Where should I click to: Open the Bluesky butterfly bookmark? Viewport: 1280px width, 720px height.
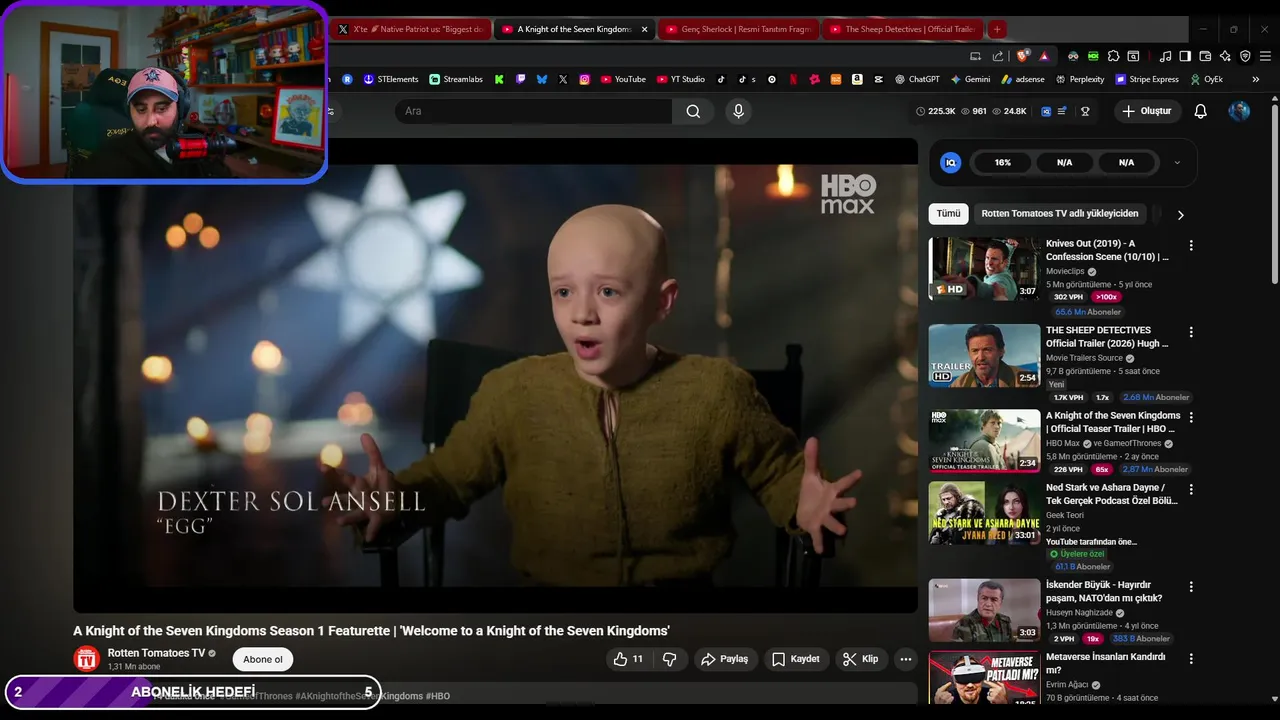click(x=542, y=79)
